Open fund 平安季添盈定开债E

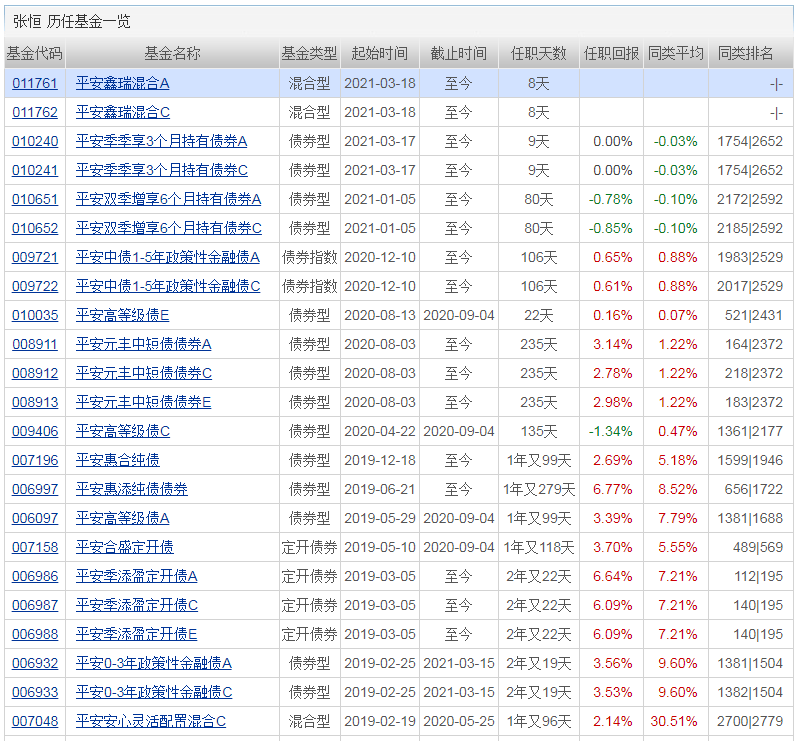pos(136,635)
